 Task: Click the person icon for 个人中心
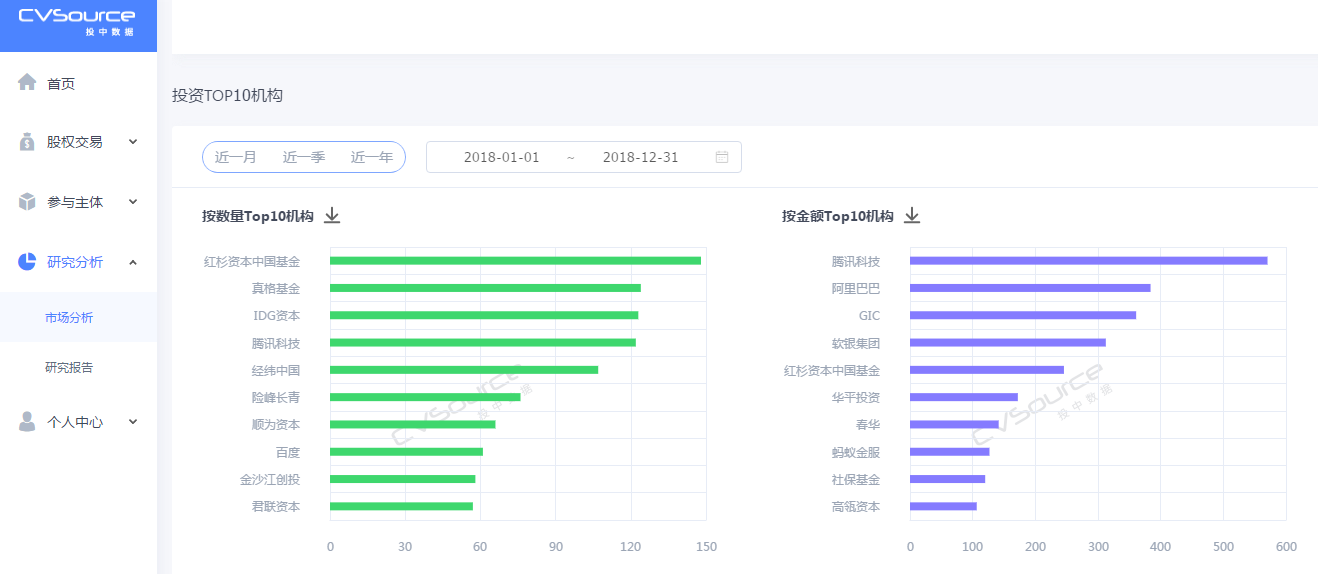click(27, 422)
